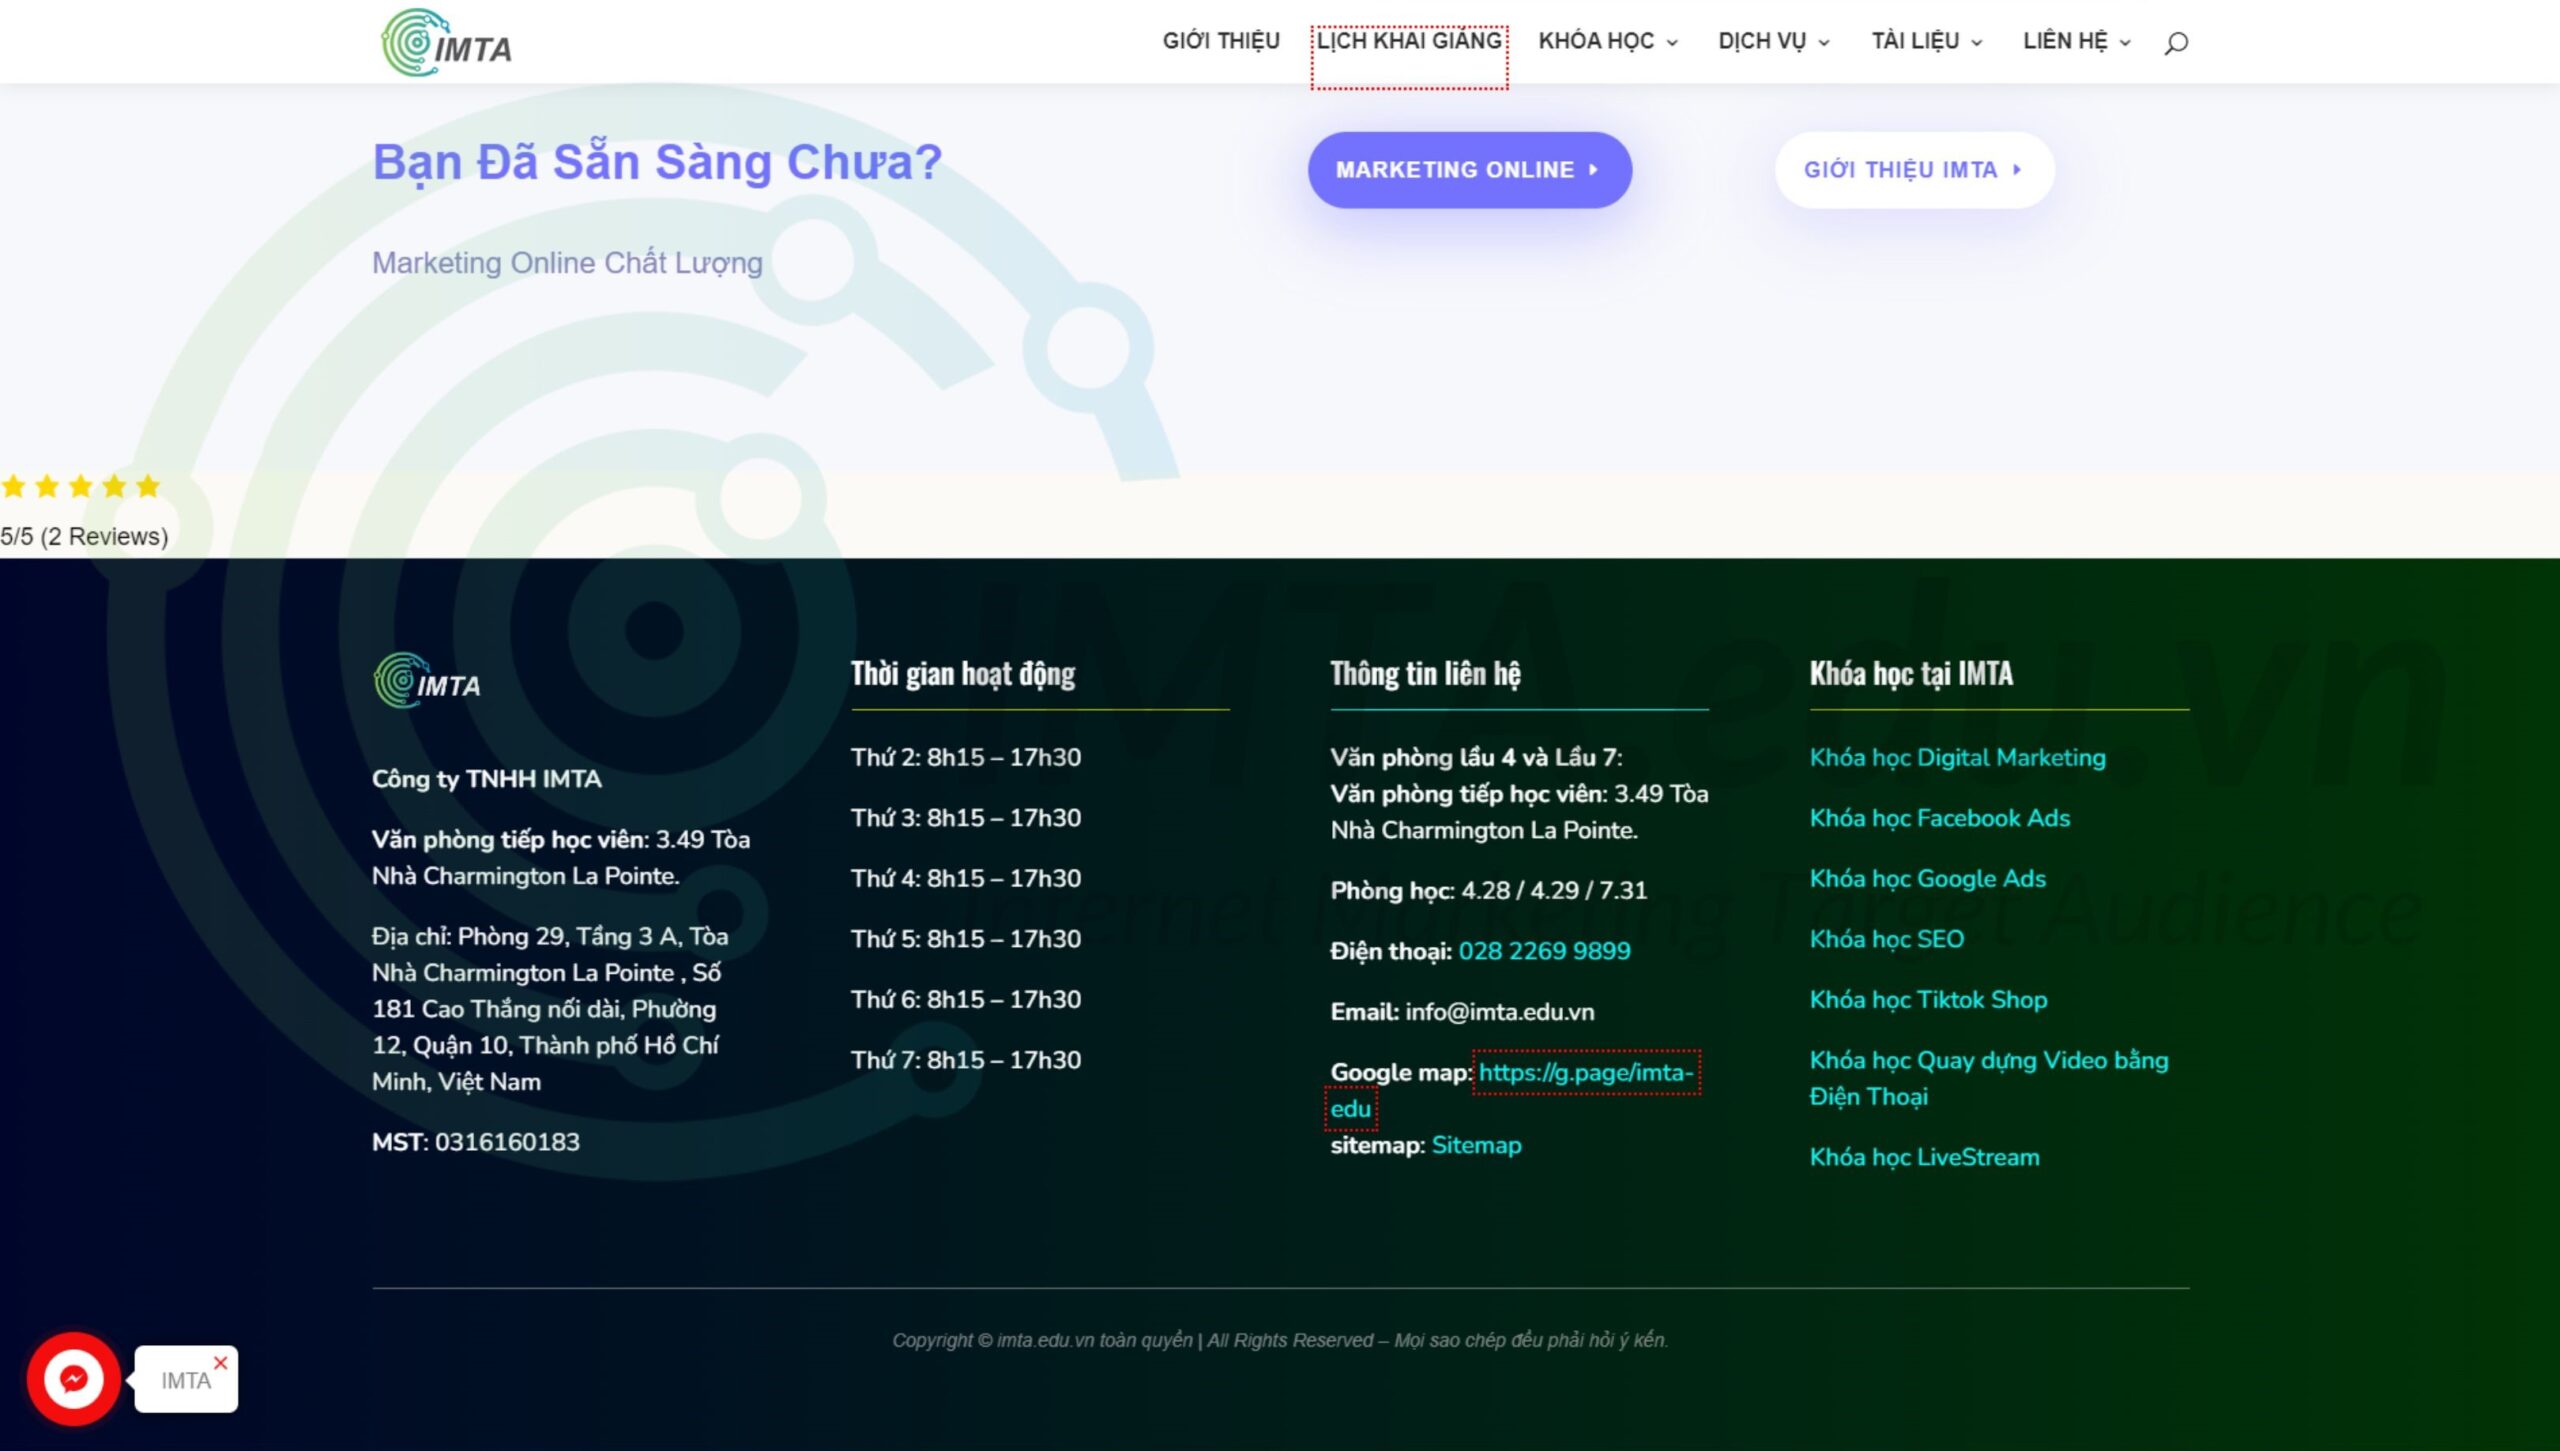Call the phone number 028 2269 9899

[1544, 951]
